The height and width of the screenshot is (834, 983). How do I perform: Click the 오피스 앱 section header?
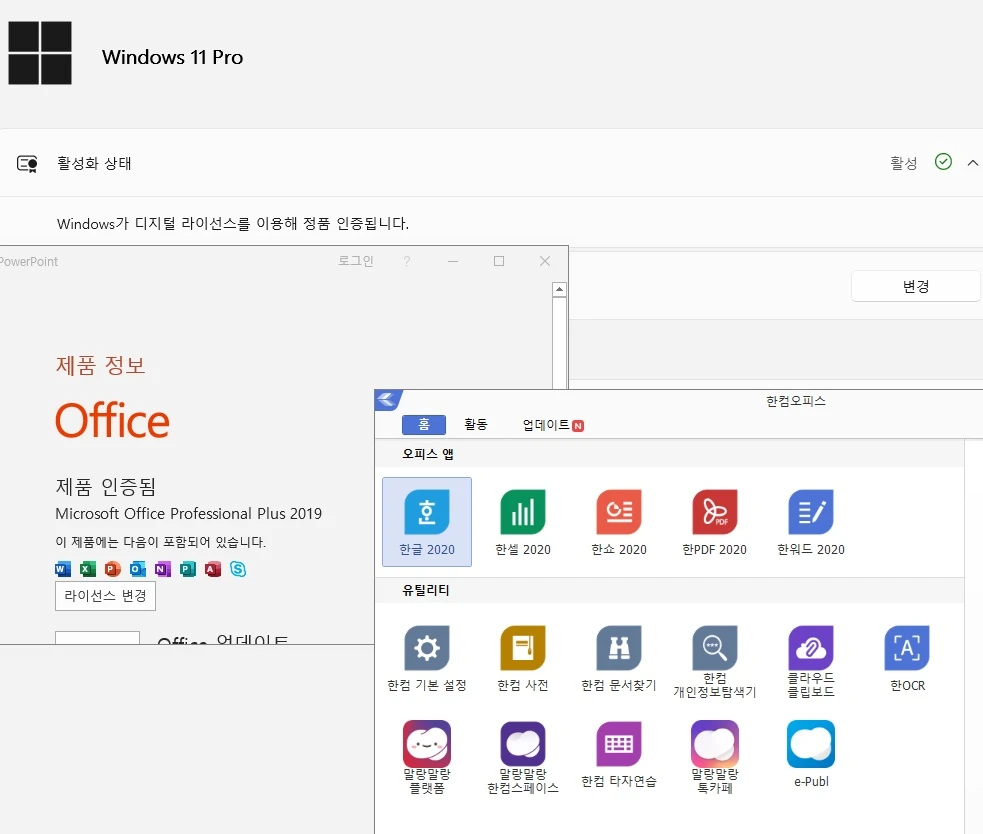click(428, 453)
